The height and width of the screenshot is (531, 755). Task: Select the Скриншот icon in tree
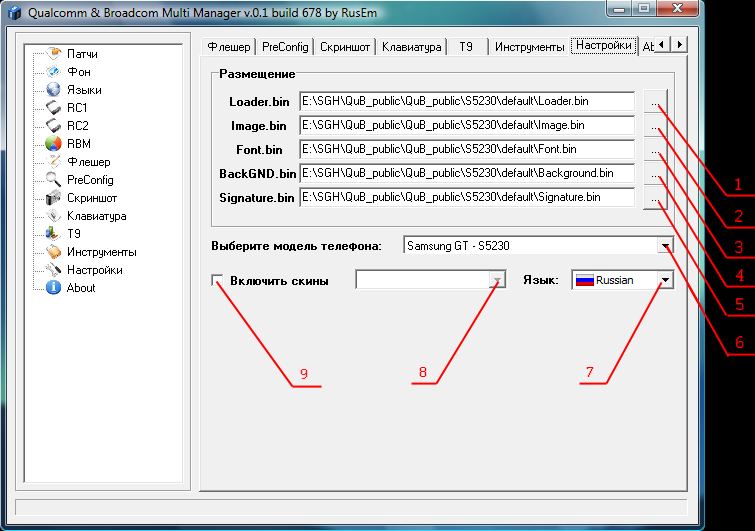pos(55,198)
